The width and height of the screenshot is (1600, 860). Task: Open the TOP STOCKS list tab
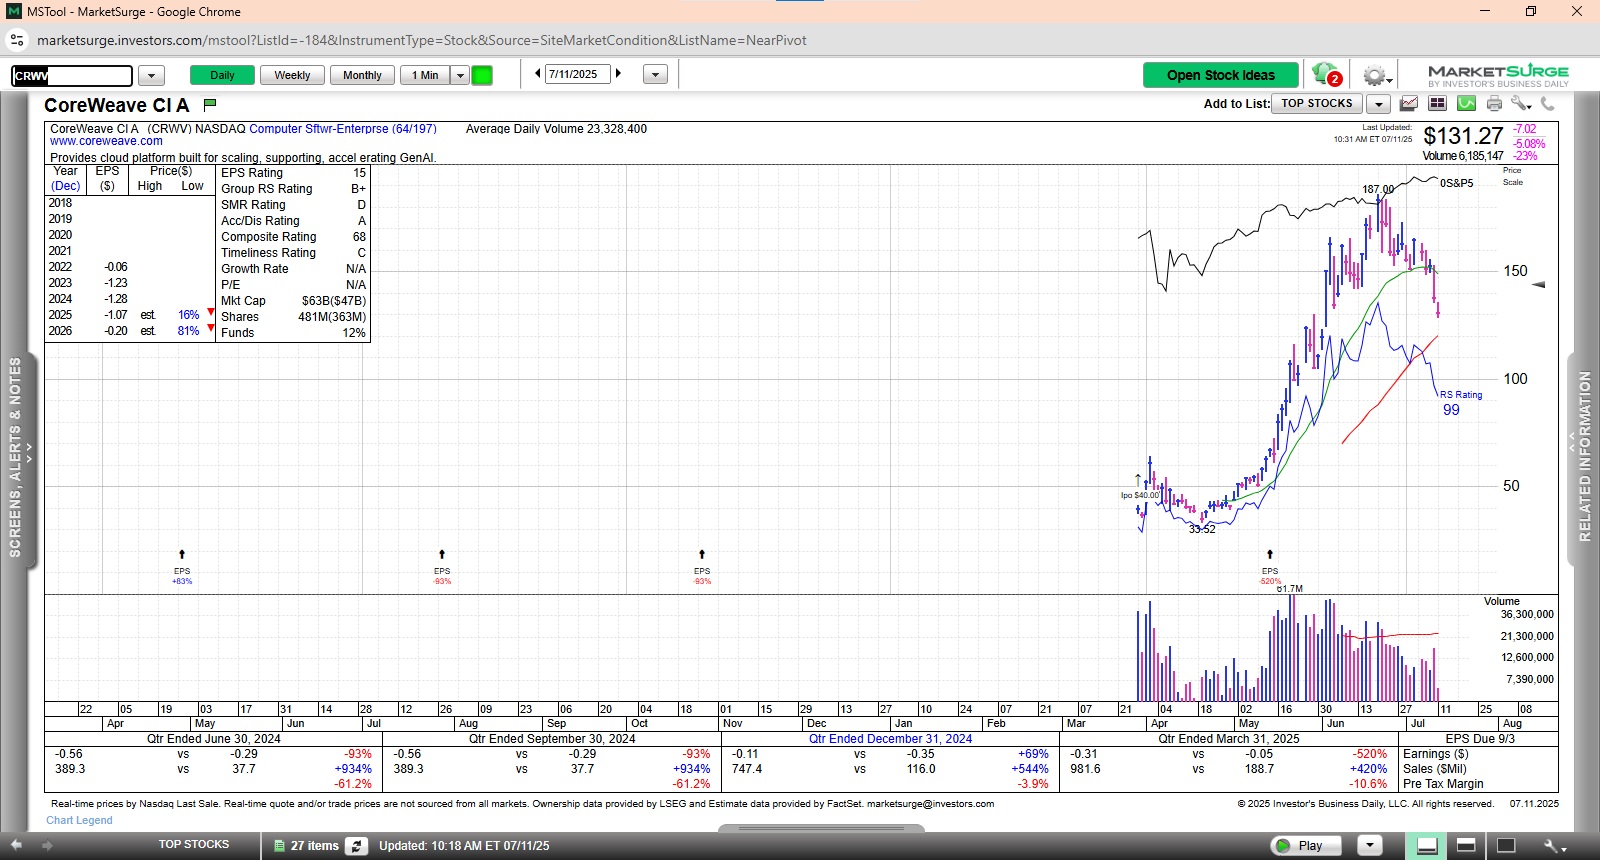(x=194, y=845)
